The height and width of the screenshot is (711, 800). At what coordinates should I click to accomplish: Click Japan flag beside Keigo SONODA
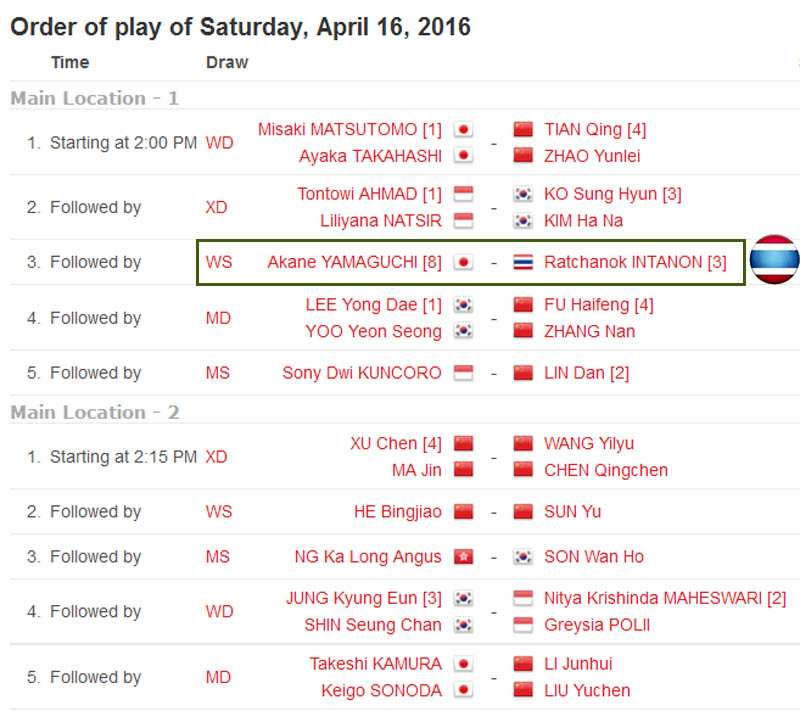coord(463,690)
